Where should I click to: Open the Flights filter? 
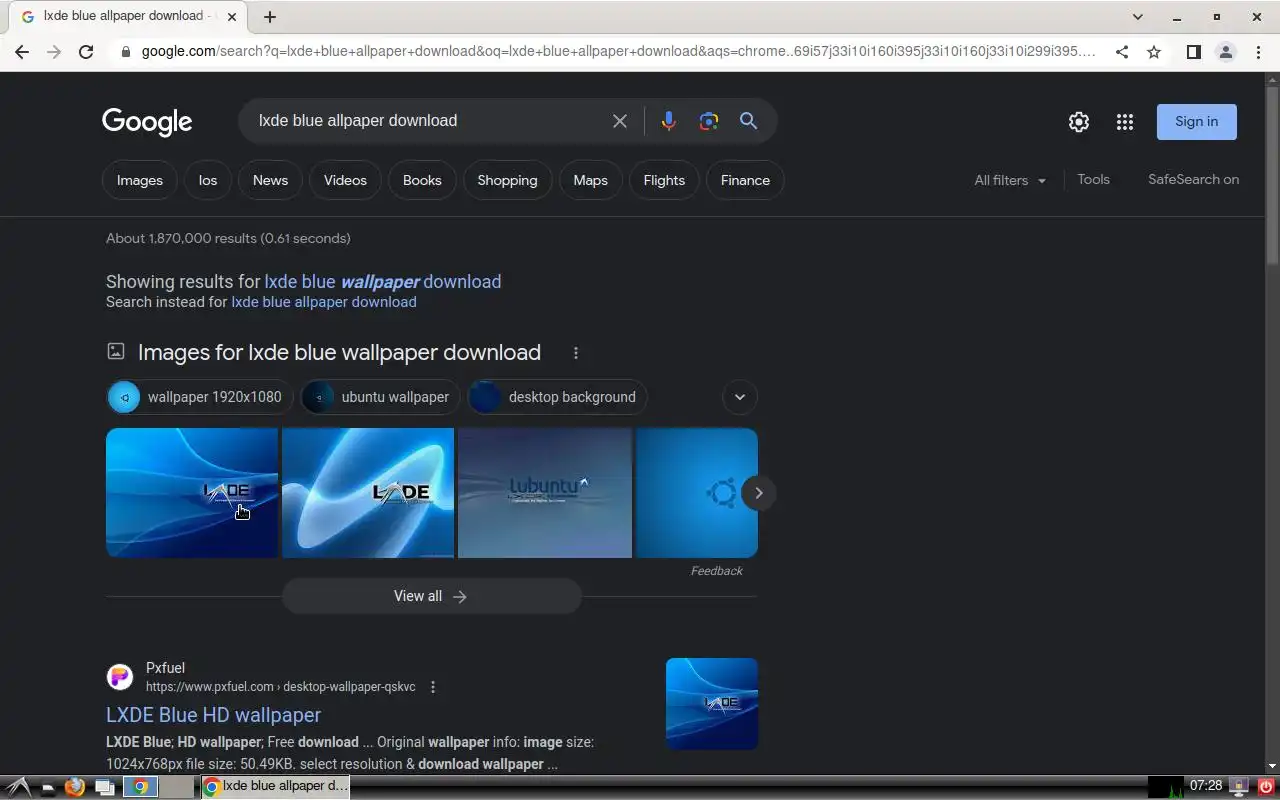coord(664,180)
